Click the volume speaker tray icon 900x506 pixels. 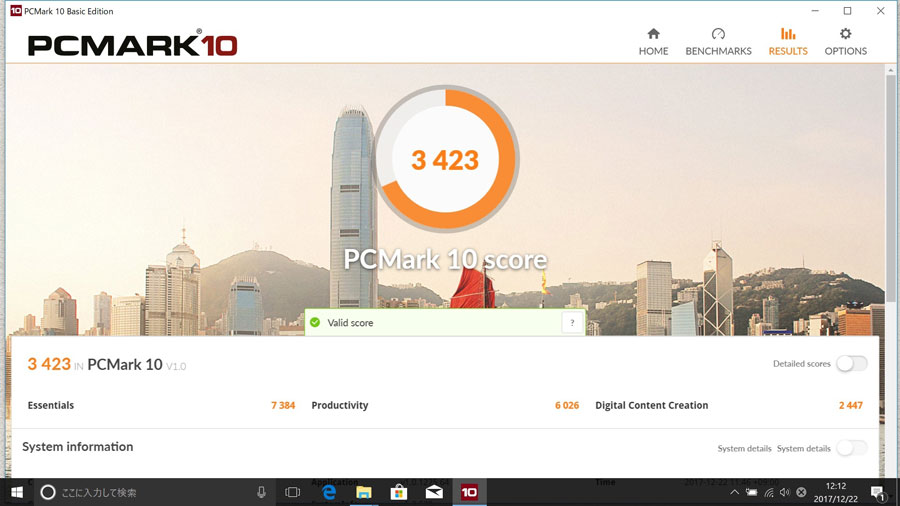tap(785, 492)
